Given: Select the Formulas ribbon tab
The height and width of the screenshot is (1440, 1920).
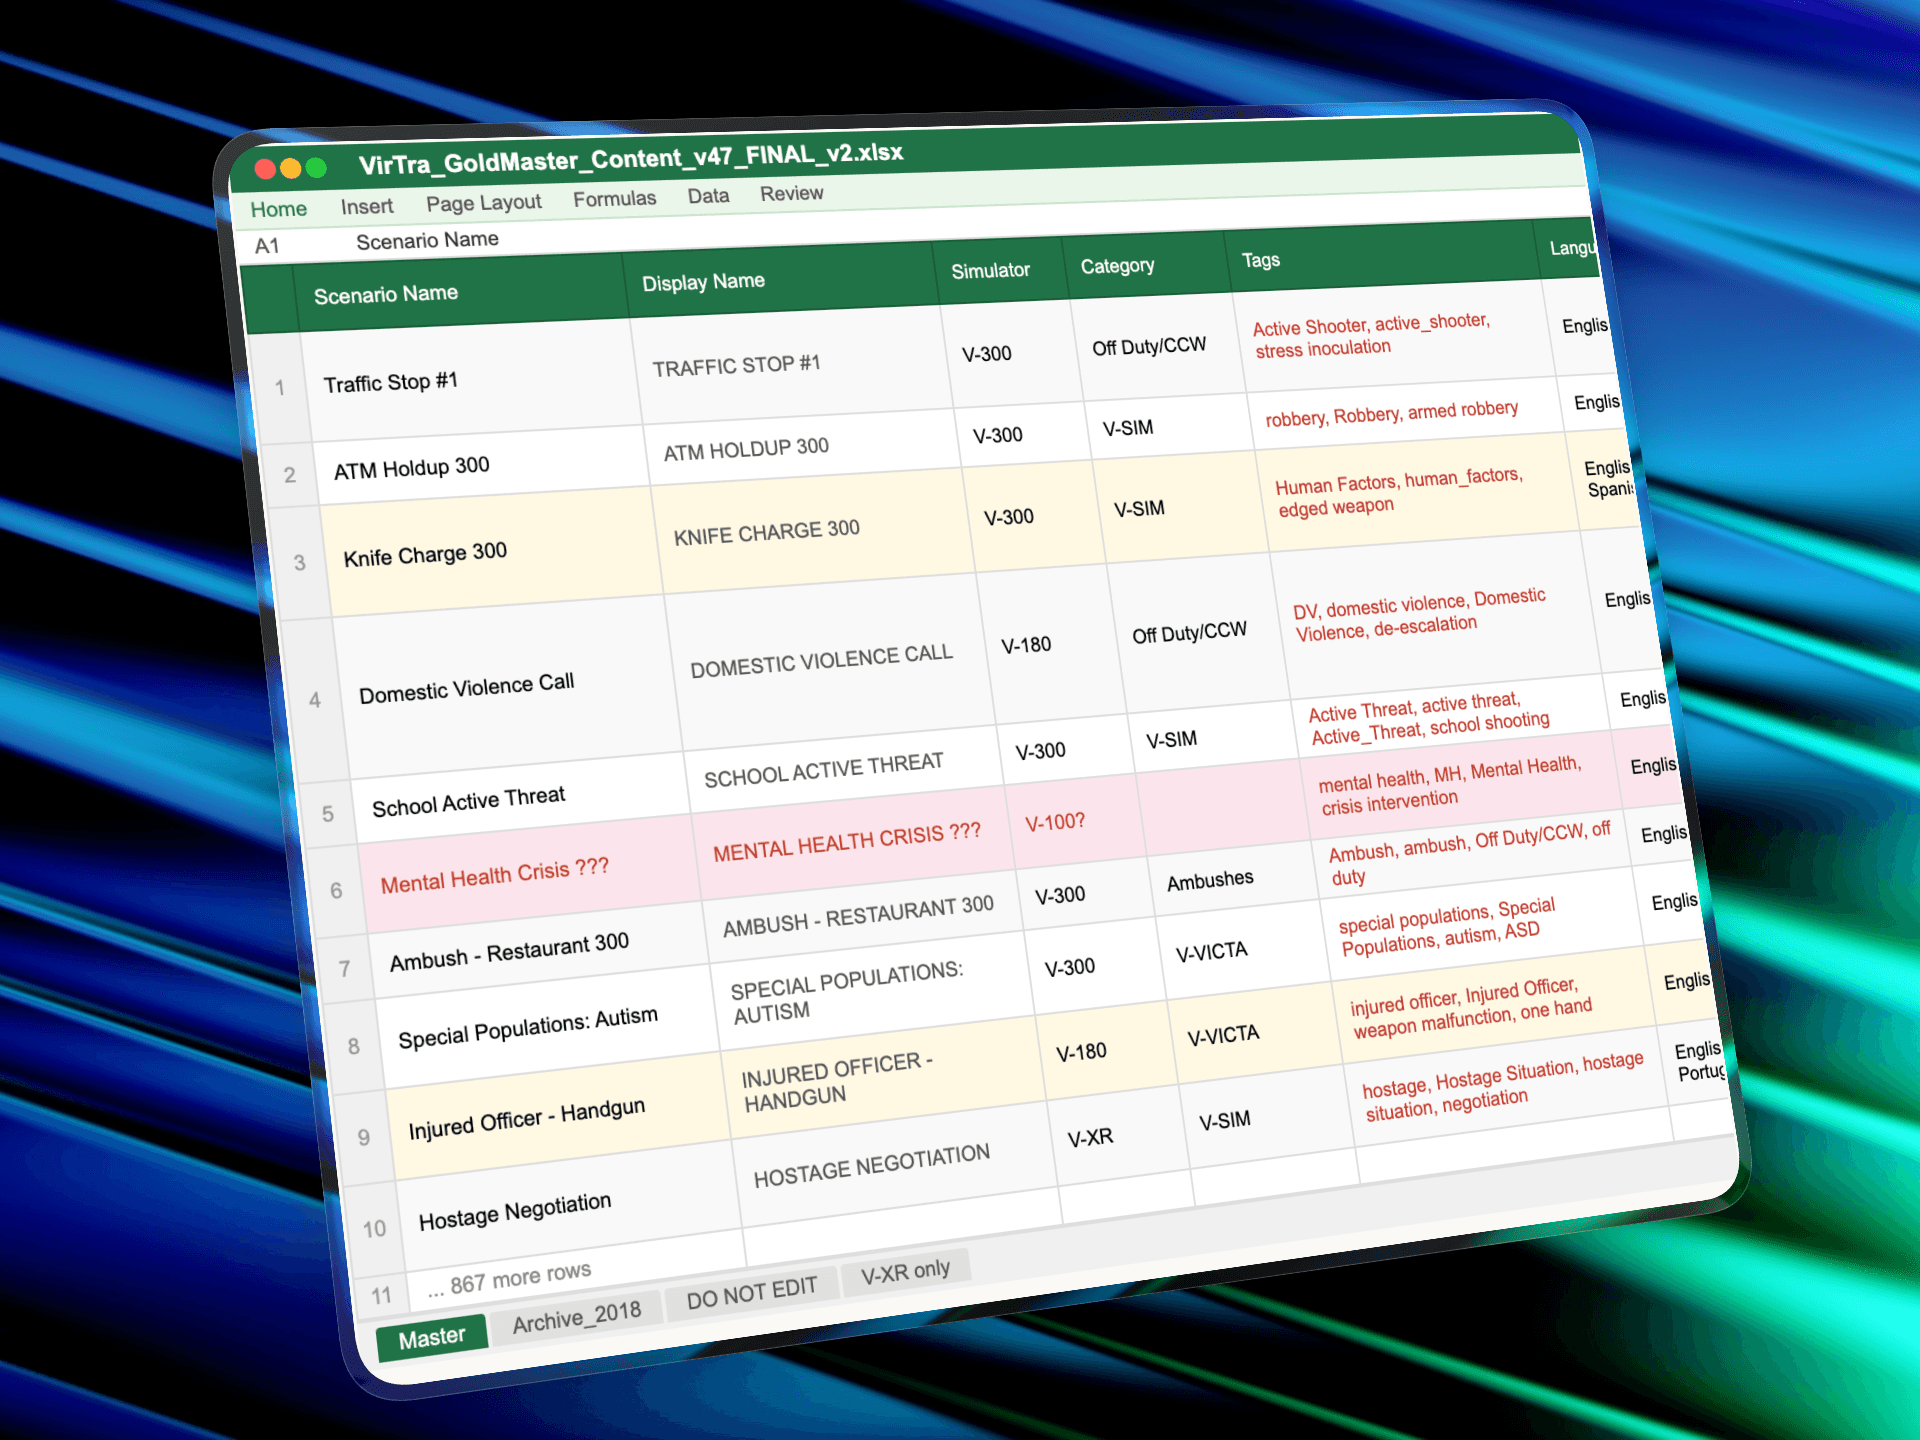Looking at the screenshot, I should click(x=614, y=198).
